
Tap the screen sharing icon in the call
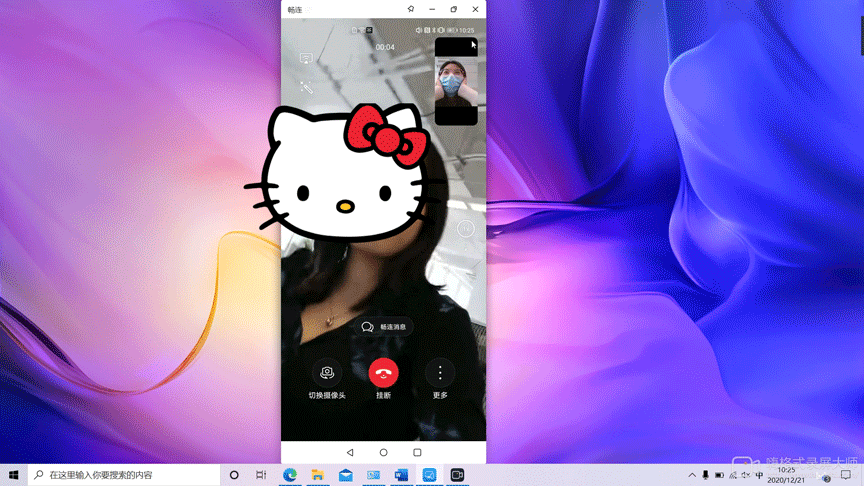(x=306, y=58)
